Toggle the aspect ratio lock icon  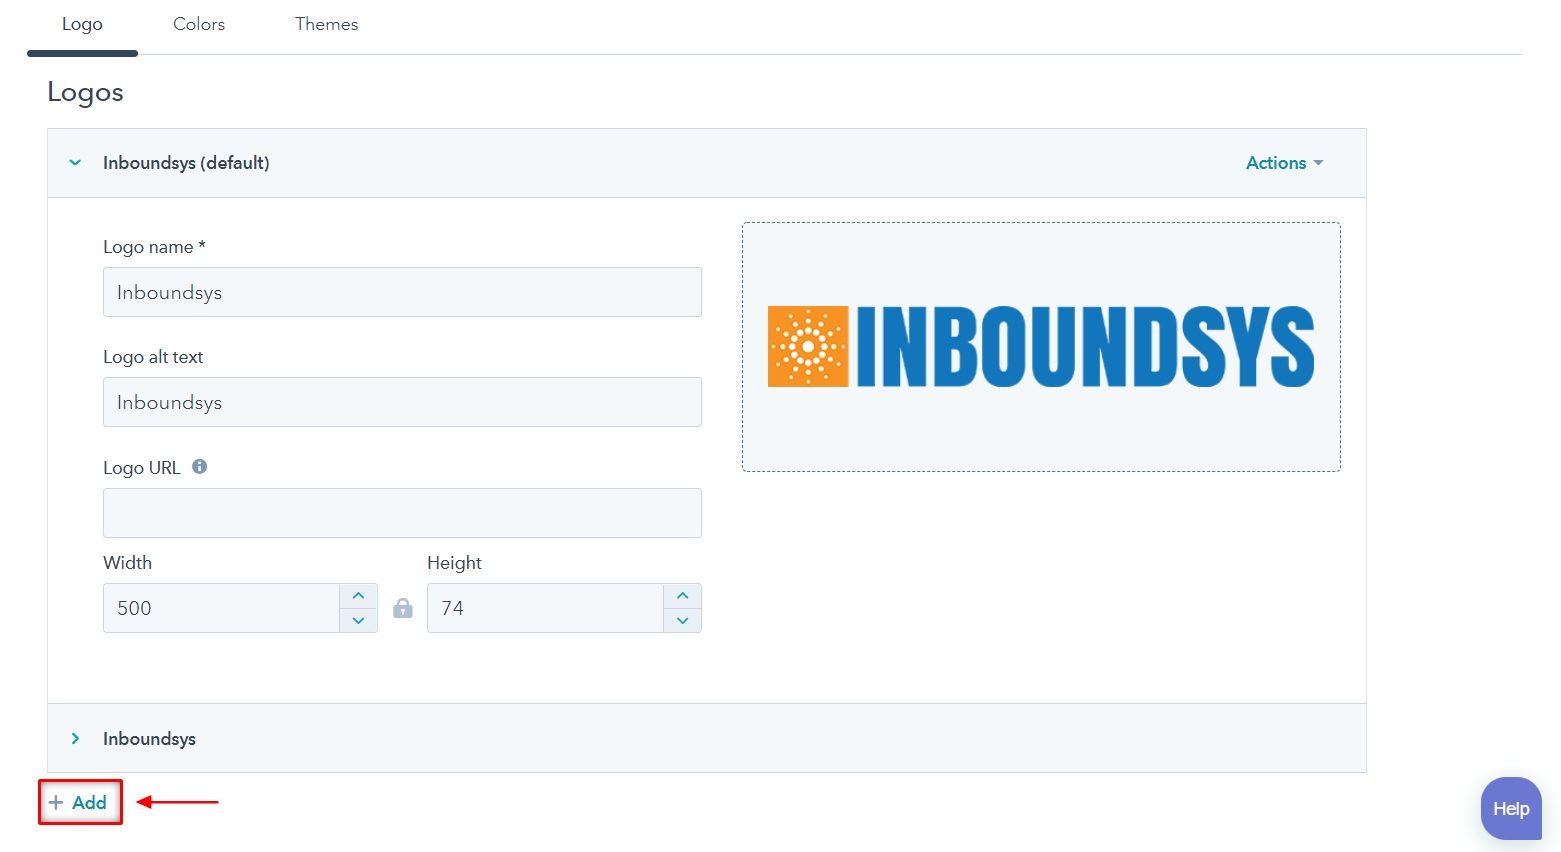(x=403, y=608)
